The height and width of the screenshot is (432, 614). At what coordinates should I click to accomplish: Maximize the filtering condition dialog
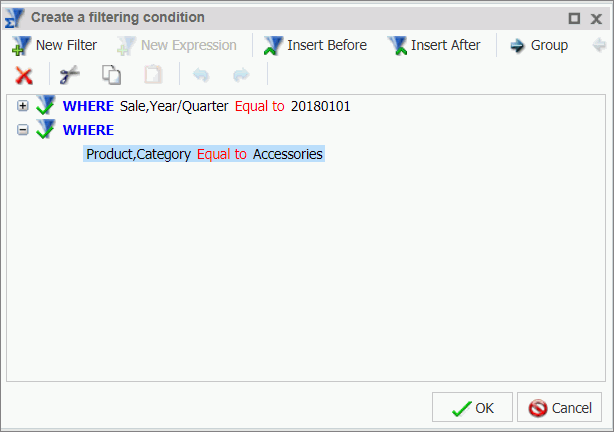pyautogui.click(x=574, y=18)
